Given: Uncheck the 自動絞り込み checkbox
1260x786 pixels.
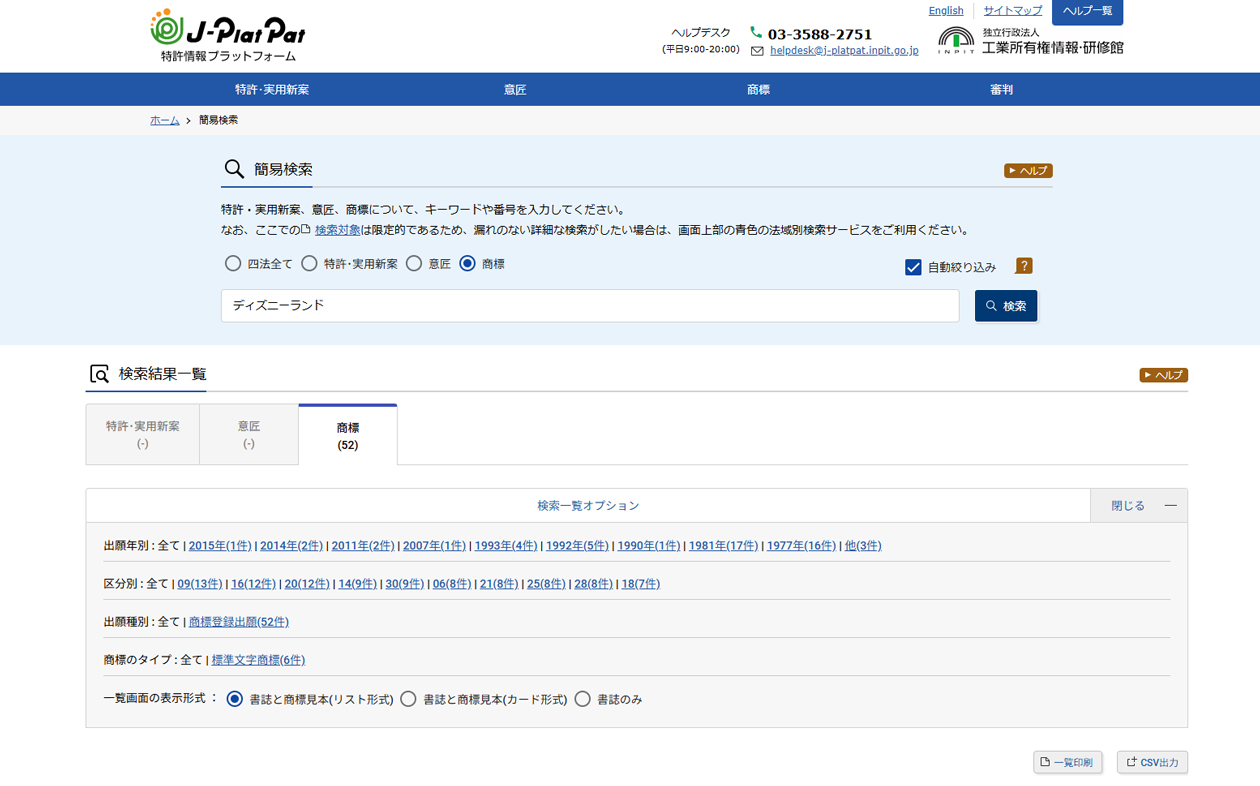Looking at the screenshot, I should (913, 267).
